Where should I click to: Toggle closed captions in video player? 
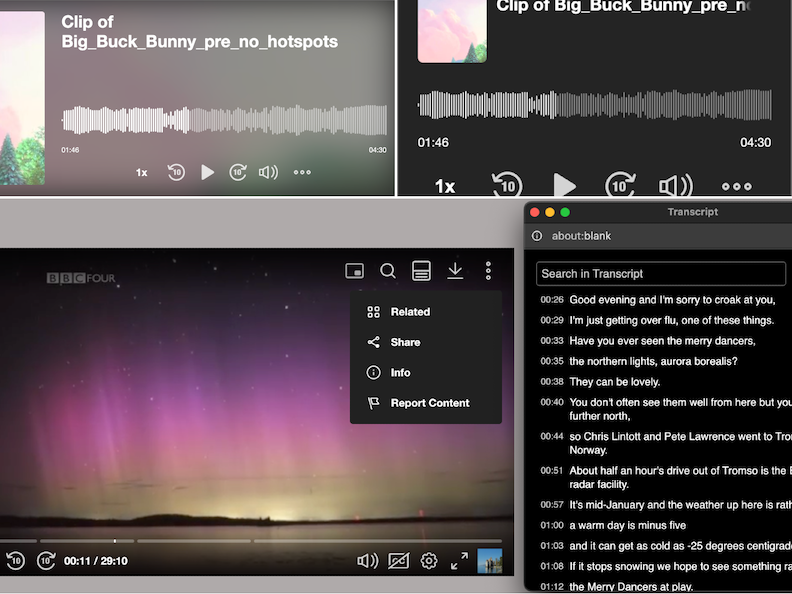pos(399,561)
